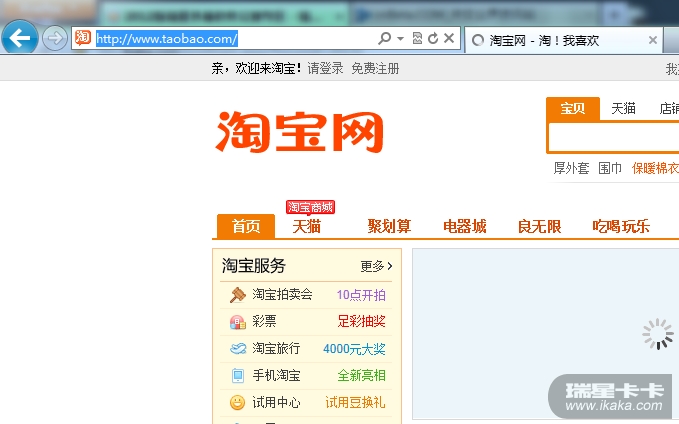Click the Taobao search input box
The width and height of the screenshot is (679, 424).
tap(614, 137)
